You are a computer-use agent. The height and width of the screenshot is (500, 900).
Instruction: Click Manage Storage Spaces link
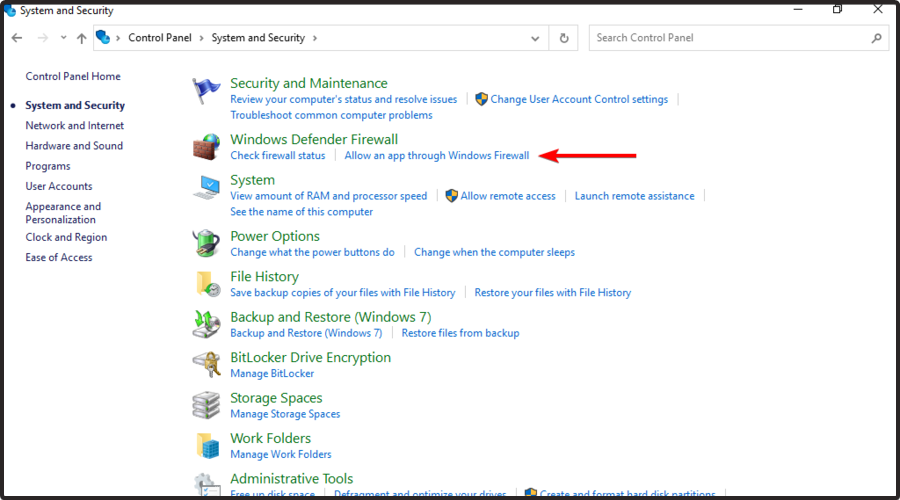coord(285,414)
